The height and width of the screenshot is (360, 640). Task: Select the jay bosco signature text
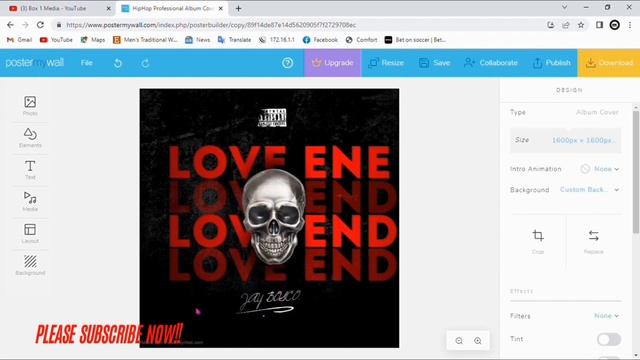269,302
